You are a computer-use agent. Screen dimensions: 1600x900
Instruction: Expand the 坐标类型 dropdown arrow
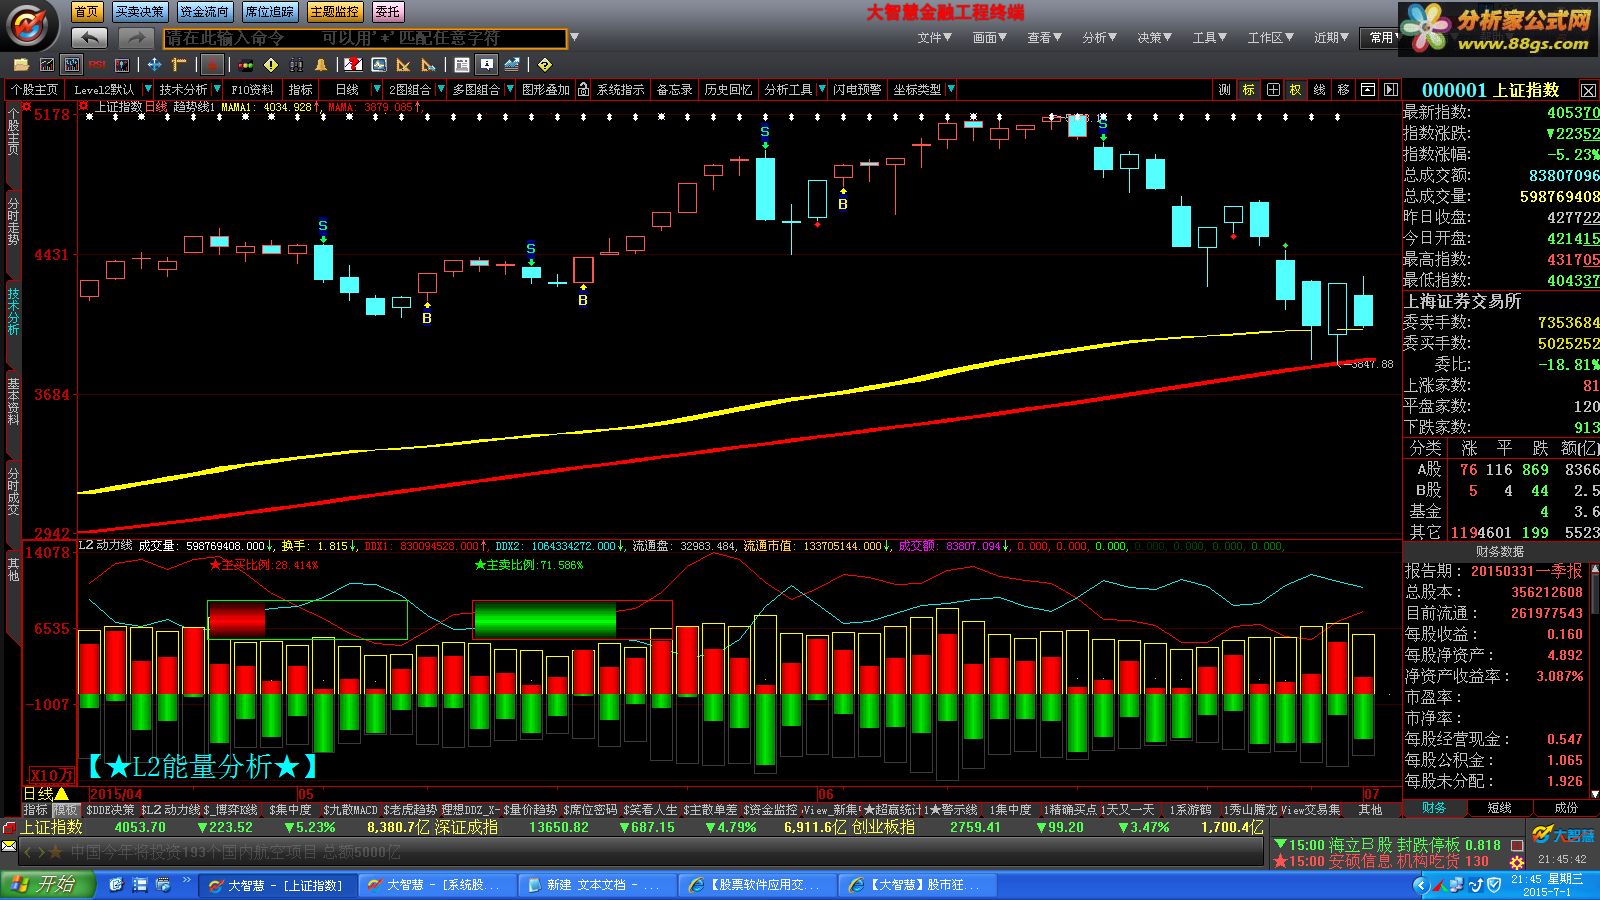coord(951,89)
